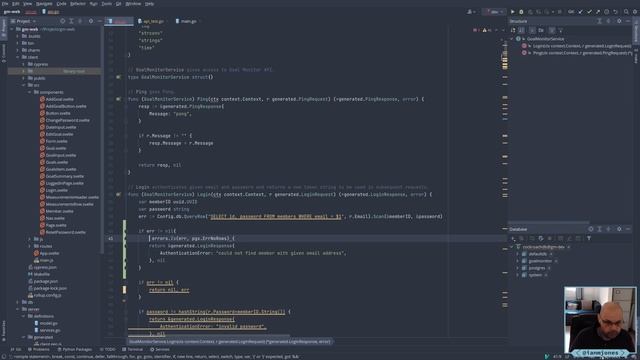Toggle the fifth button in the Structure panel toolbar
The height and width of the screenshot is (360, 640).
click(x=552, y=30)
